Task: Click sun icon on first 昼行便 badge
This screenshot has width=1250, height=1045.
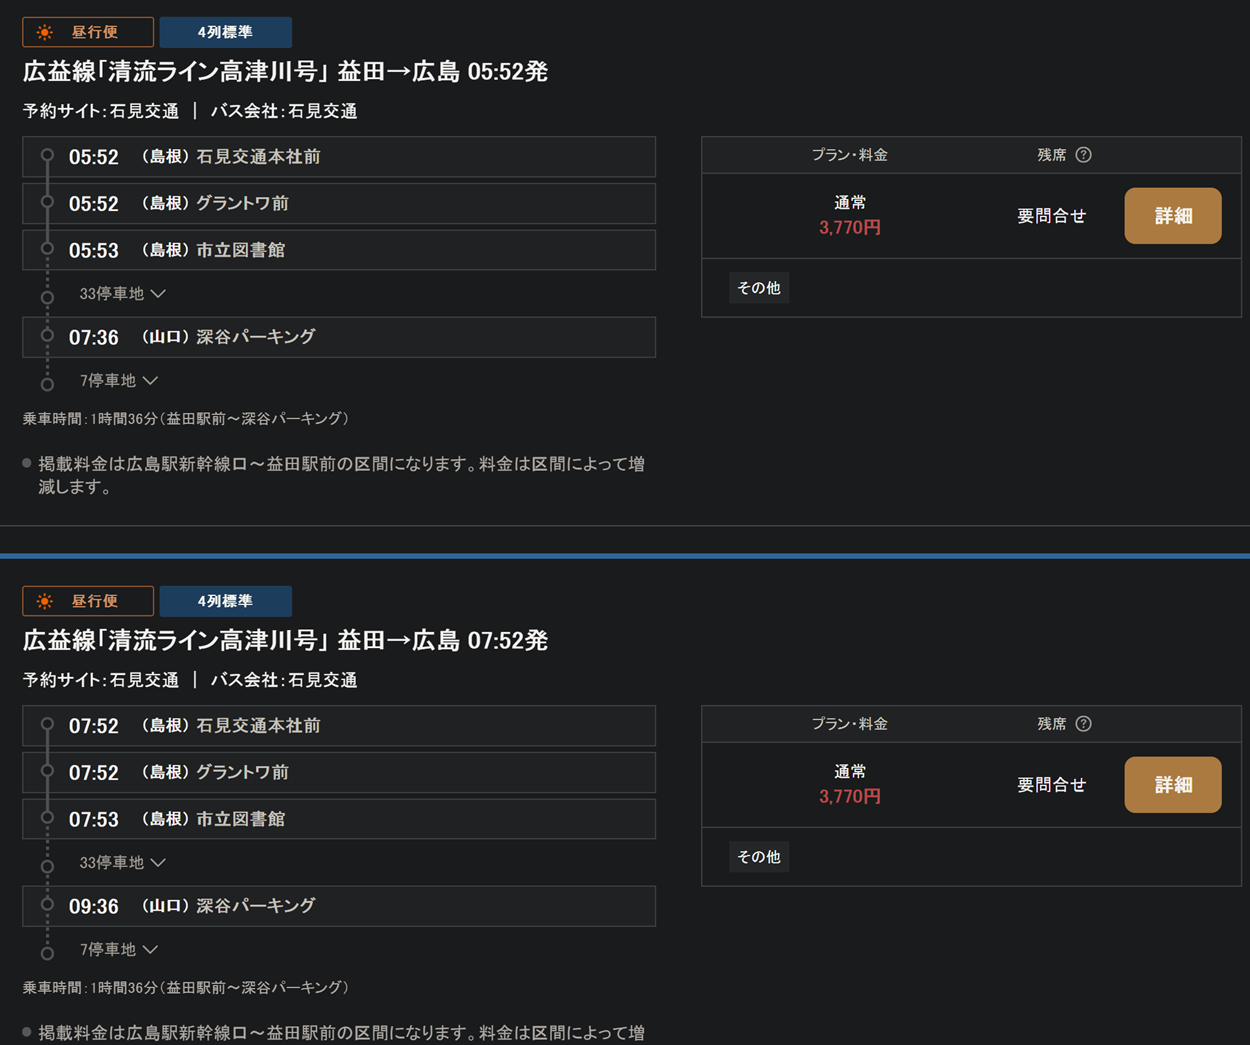Action: [44, 32]
